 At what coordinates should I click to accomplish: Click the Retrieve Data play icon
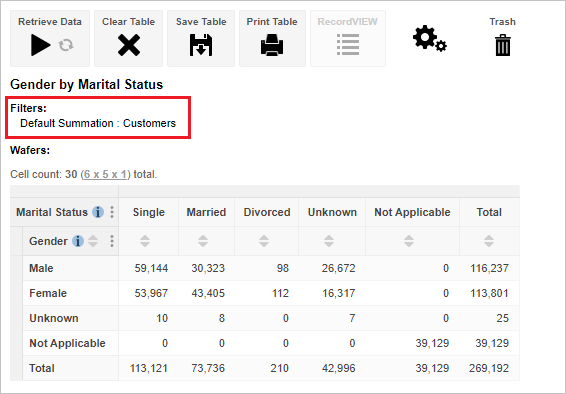(x=40, y=45)
